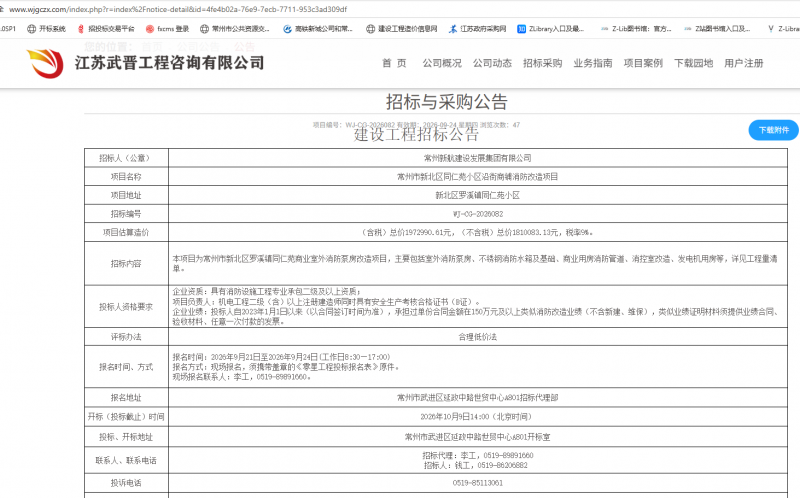Click the browser address bar URL

[x=178, y=9]
